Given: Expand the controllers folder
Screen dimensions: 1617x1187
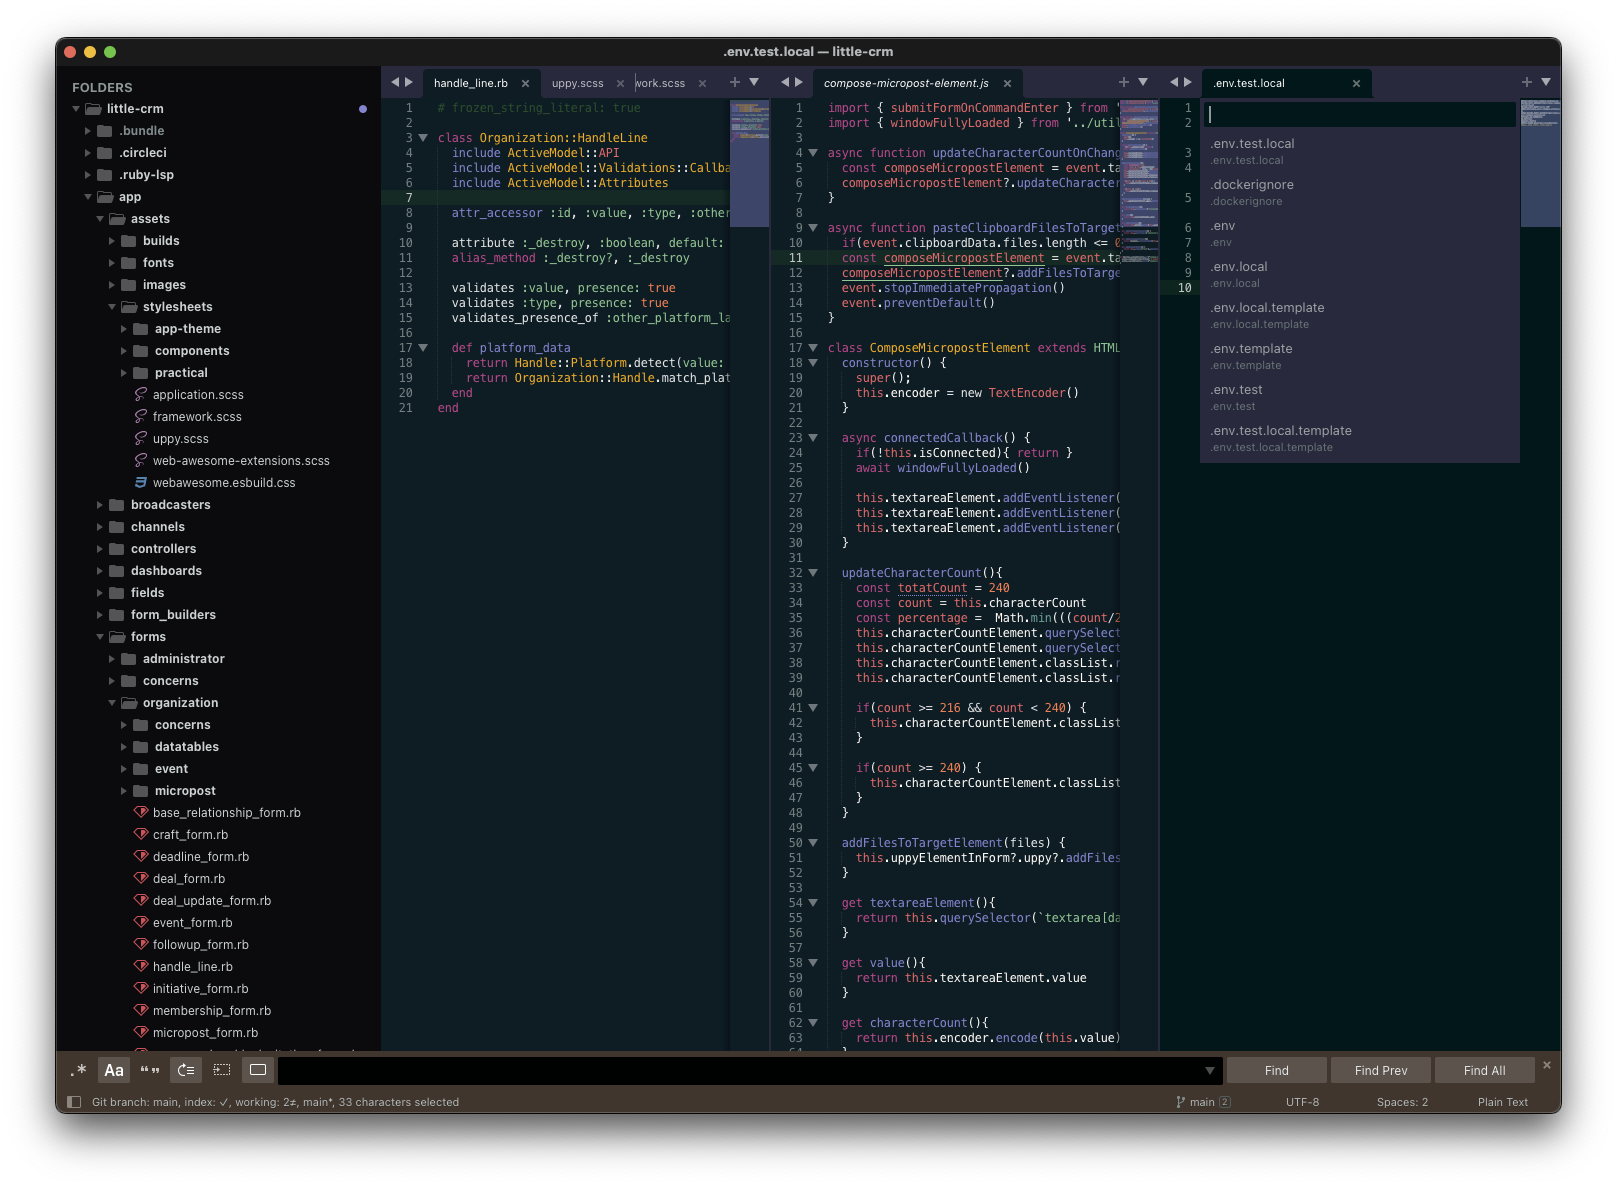Looking at the screenshot, I should pyautogui.click(x=100, y=549).
